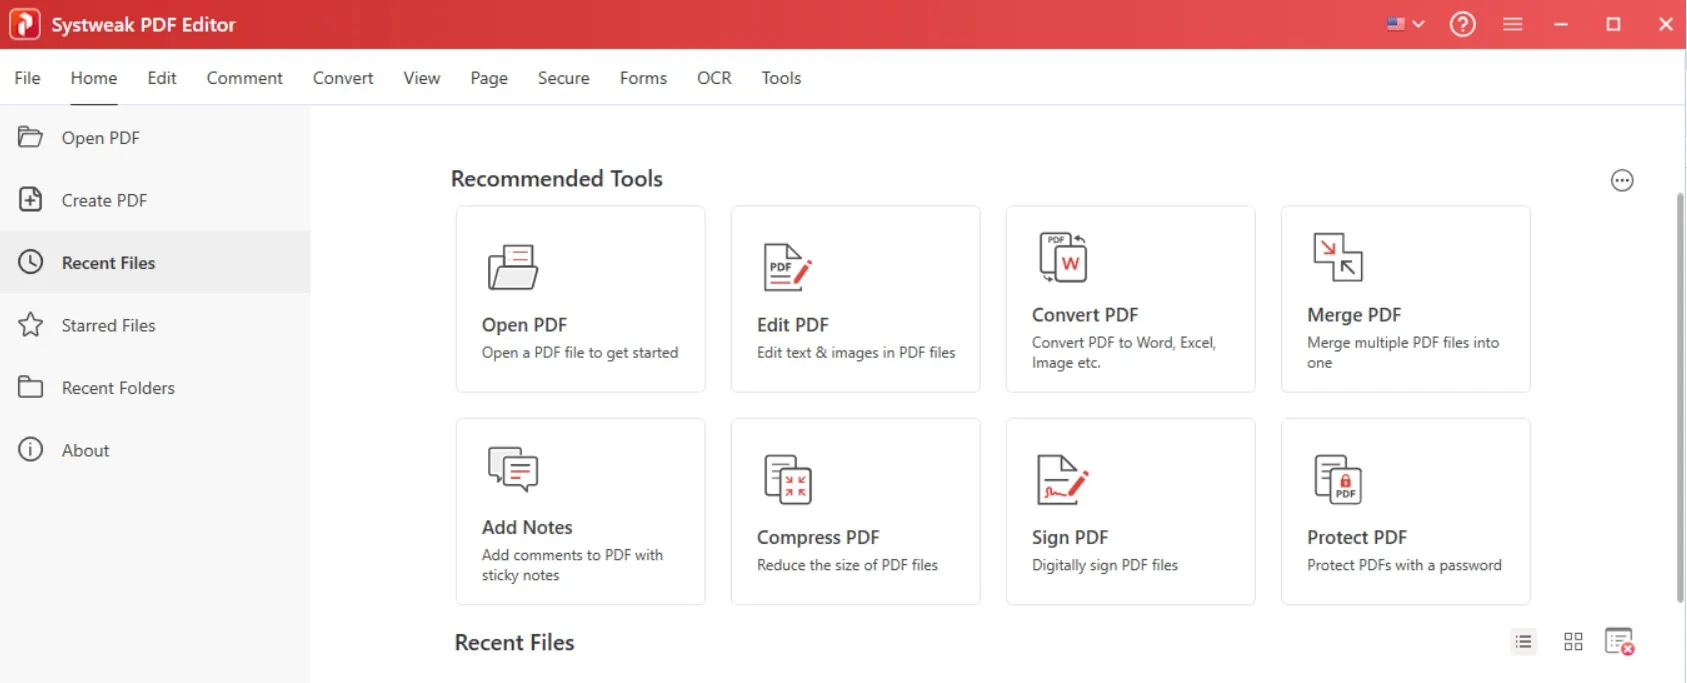The width and height of the screenshot is (1687, 683).
Task: Click the Recent Files clock icon
Action: pyautogui.click(x=31, y=262)
